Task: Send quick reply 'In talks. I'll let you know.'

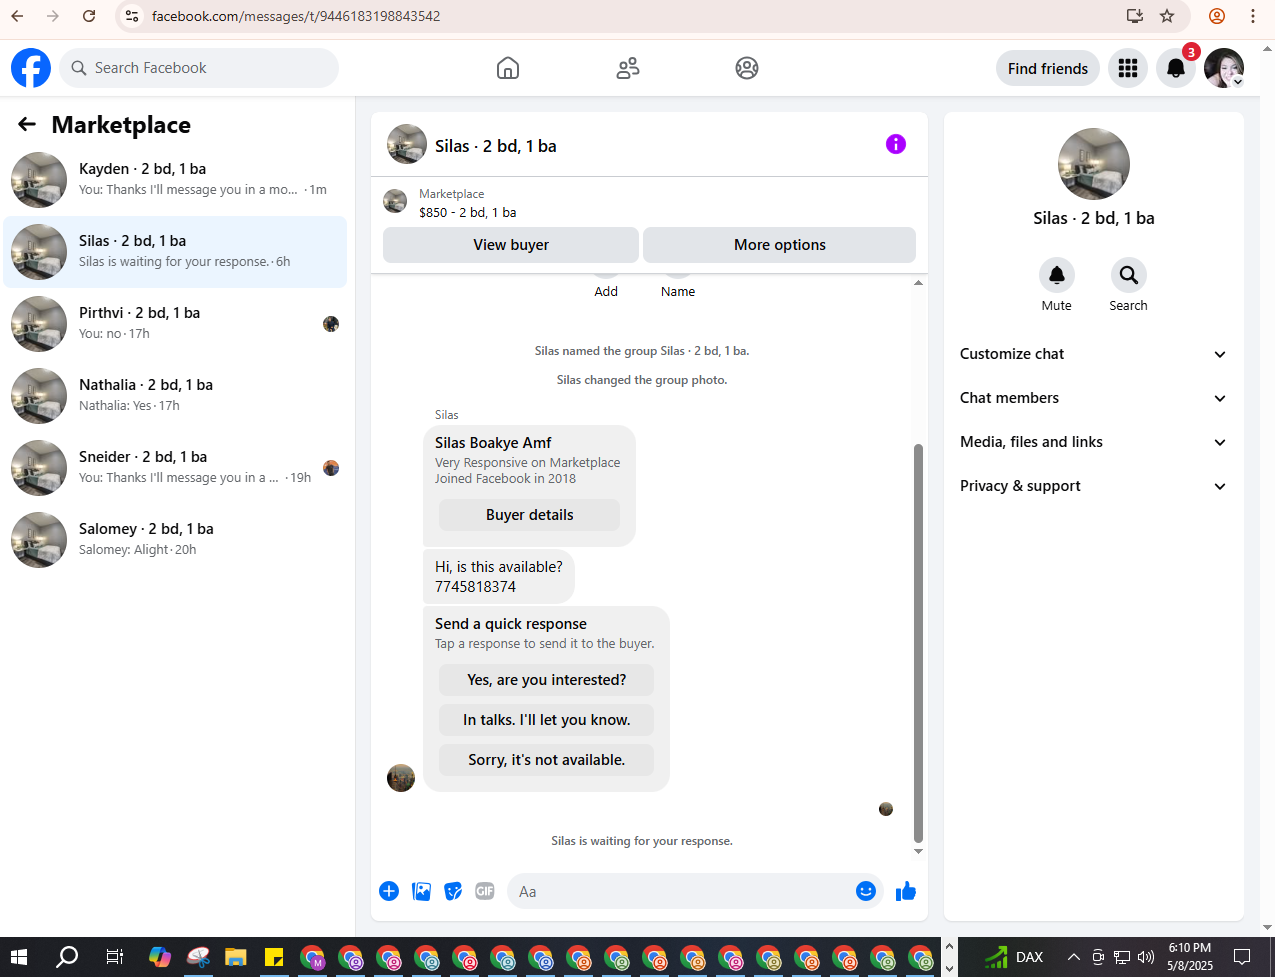Action: point(547,720)
